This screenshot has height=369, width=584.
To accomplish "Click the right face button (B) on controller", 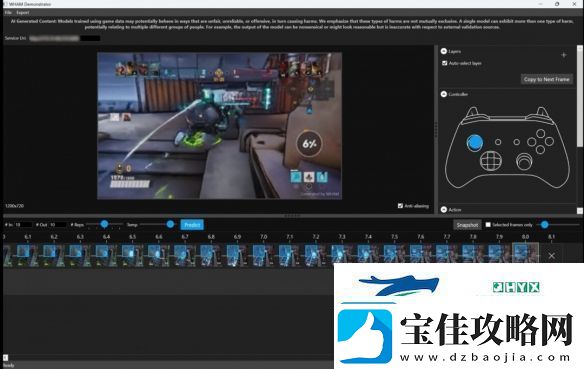I will [549, 142].
